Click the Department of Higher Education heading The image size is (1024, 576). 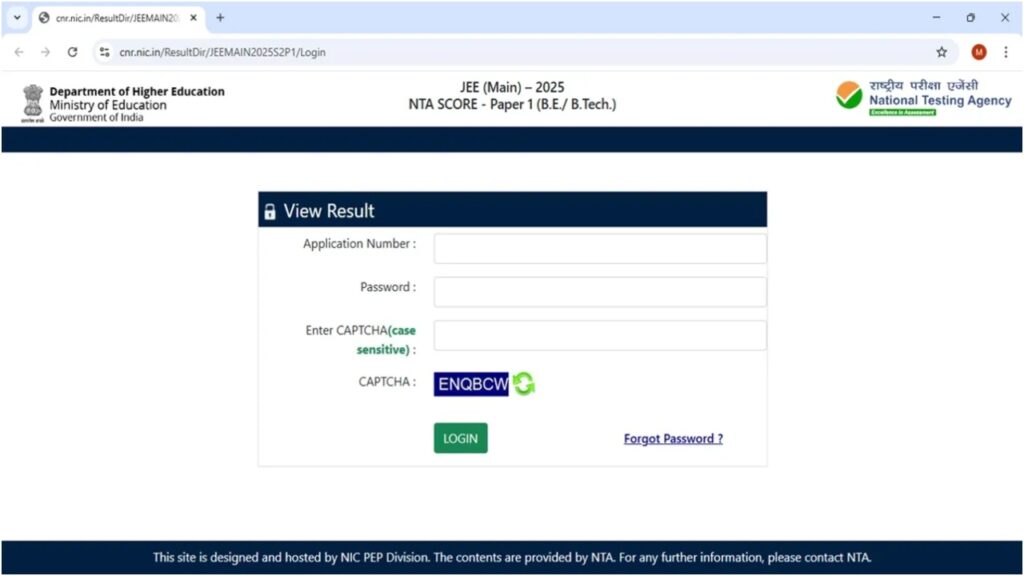137,91
